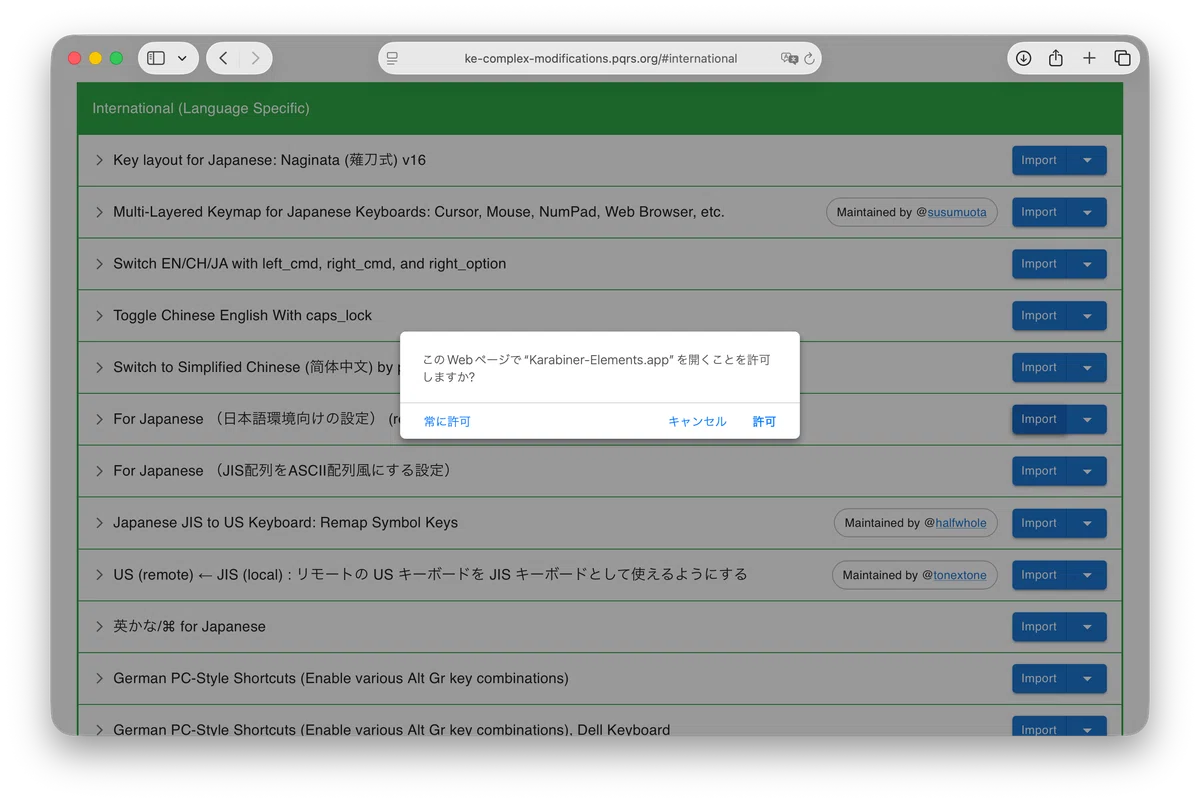
Task: Open maintainer link @tonextone
Action: 960,575
